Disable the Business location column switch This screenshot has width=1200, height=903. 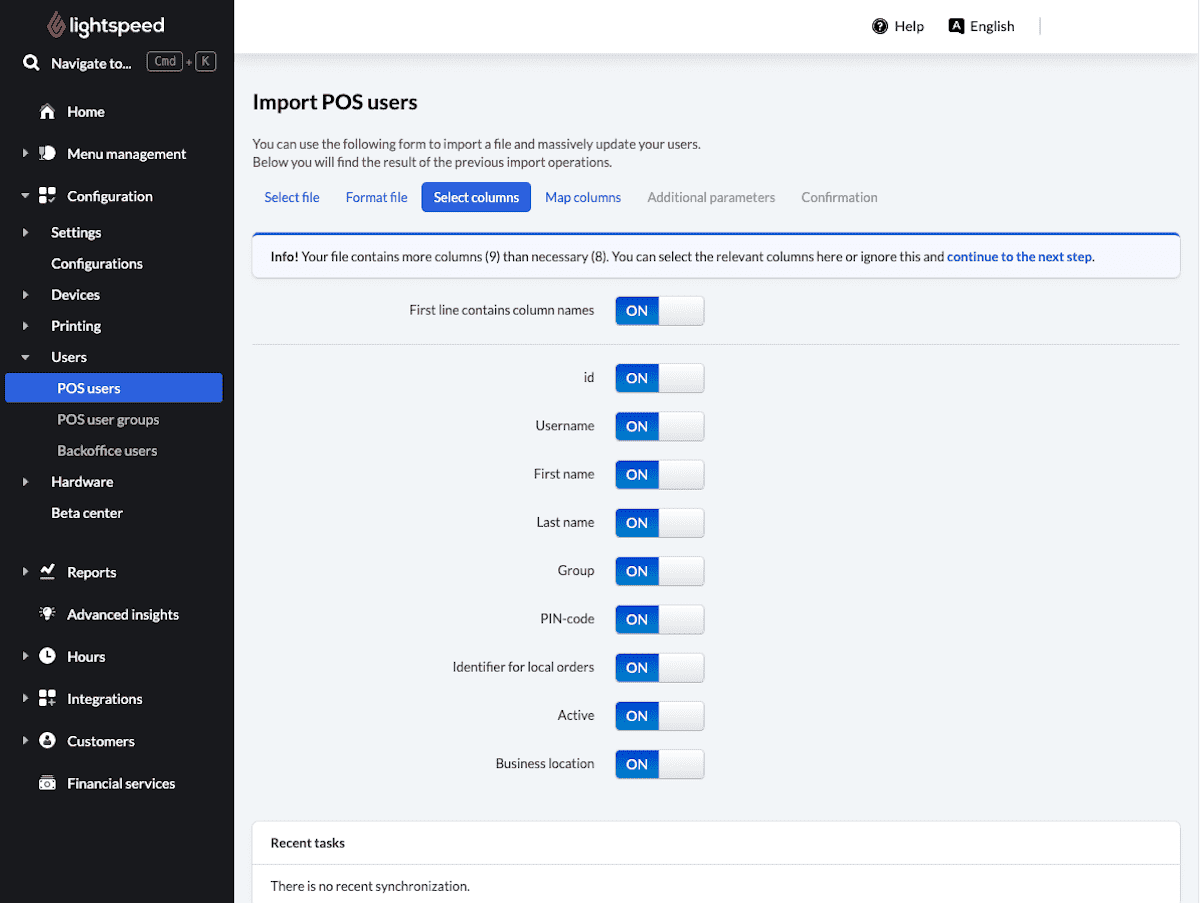(x=659, y=764)
